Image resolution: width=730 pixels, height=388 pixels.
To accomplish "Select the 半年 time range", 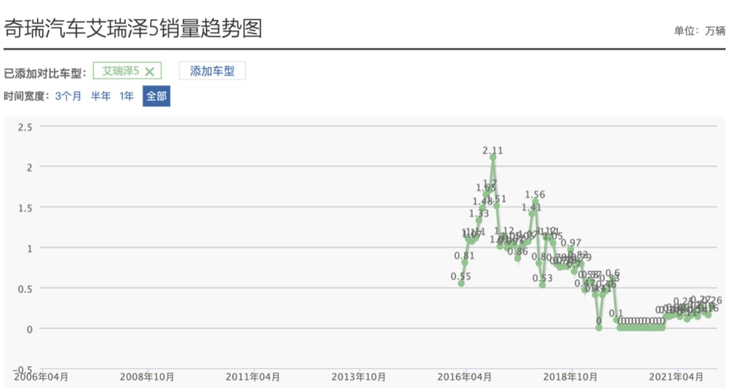I will 101,96.
